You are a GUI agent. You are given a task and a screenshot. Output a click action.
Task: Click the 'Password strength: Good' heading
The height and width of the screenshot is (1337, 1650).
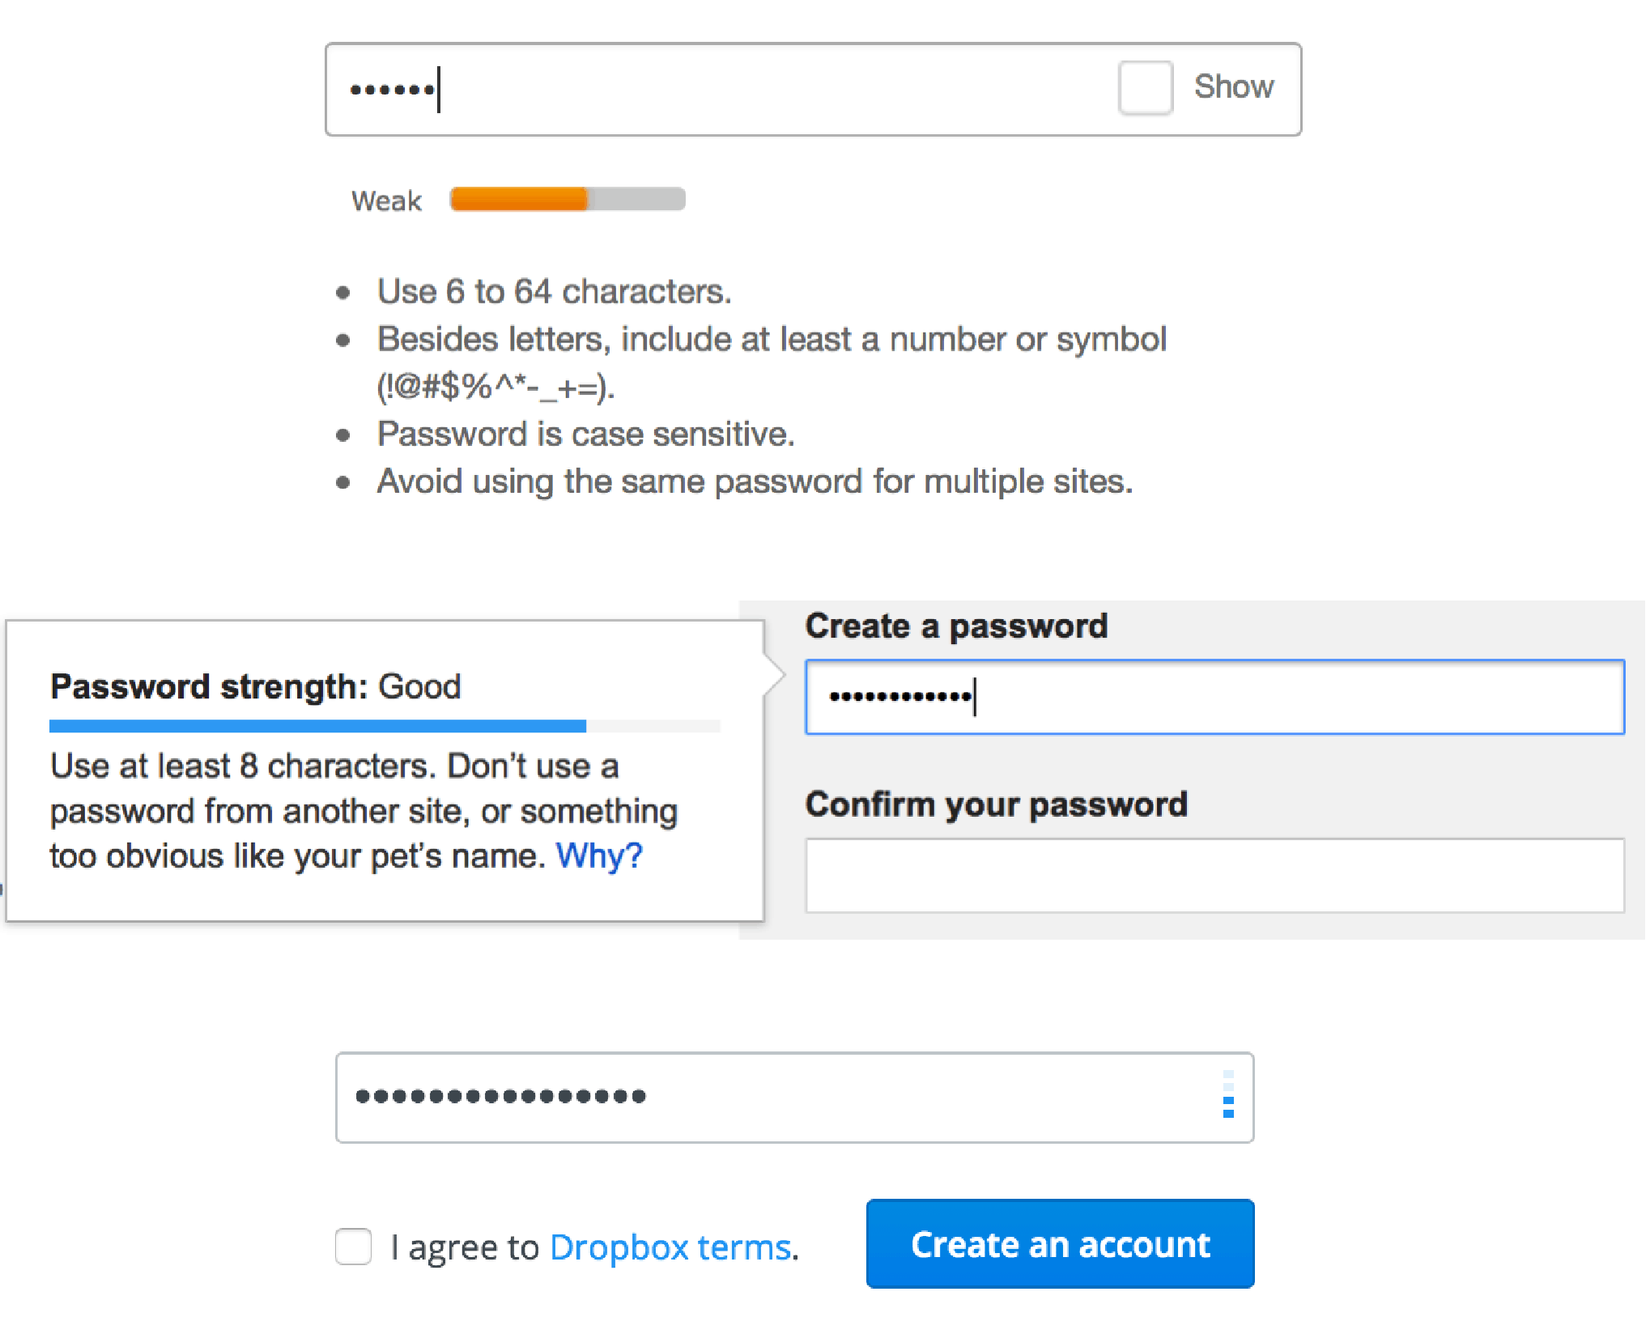(255, 687)
